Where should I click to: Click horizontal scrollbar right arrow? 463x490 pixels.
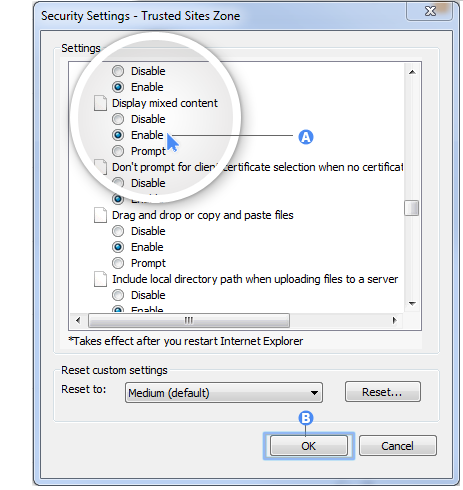pyautogui.click(x=395, y=321)
